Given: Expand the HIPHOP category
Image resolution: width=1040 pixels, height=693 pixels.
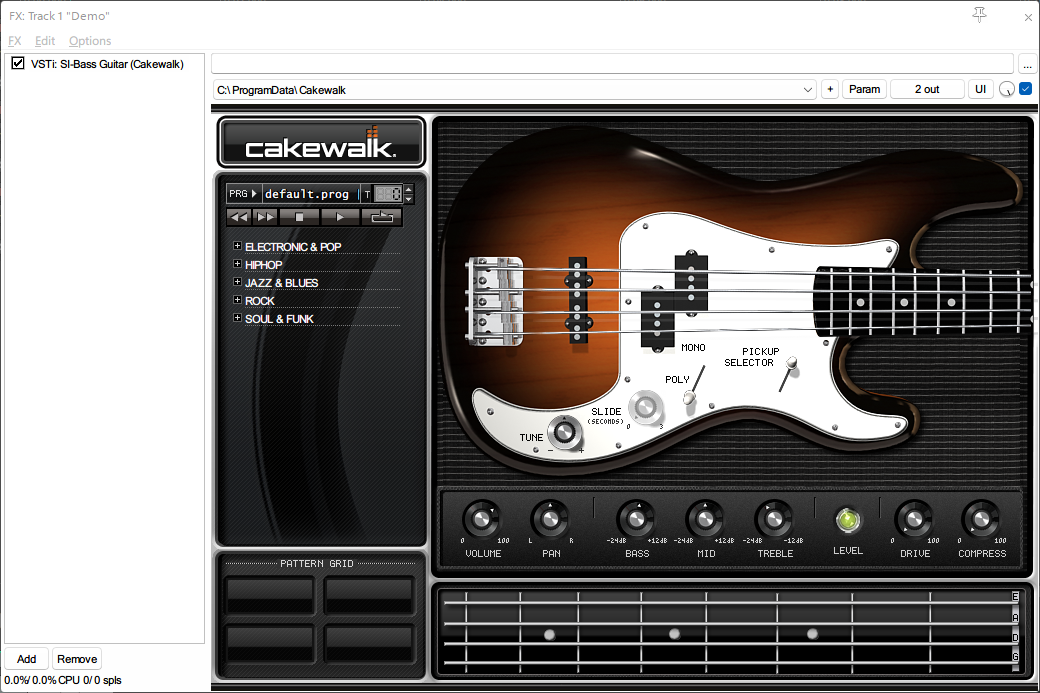Looking at the screenshot, I should (237, 264).
